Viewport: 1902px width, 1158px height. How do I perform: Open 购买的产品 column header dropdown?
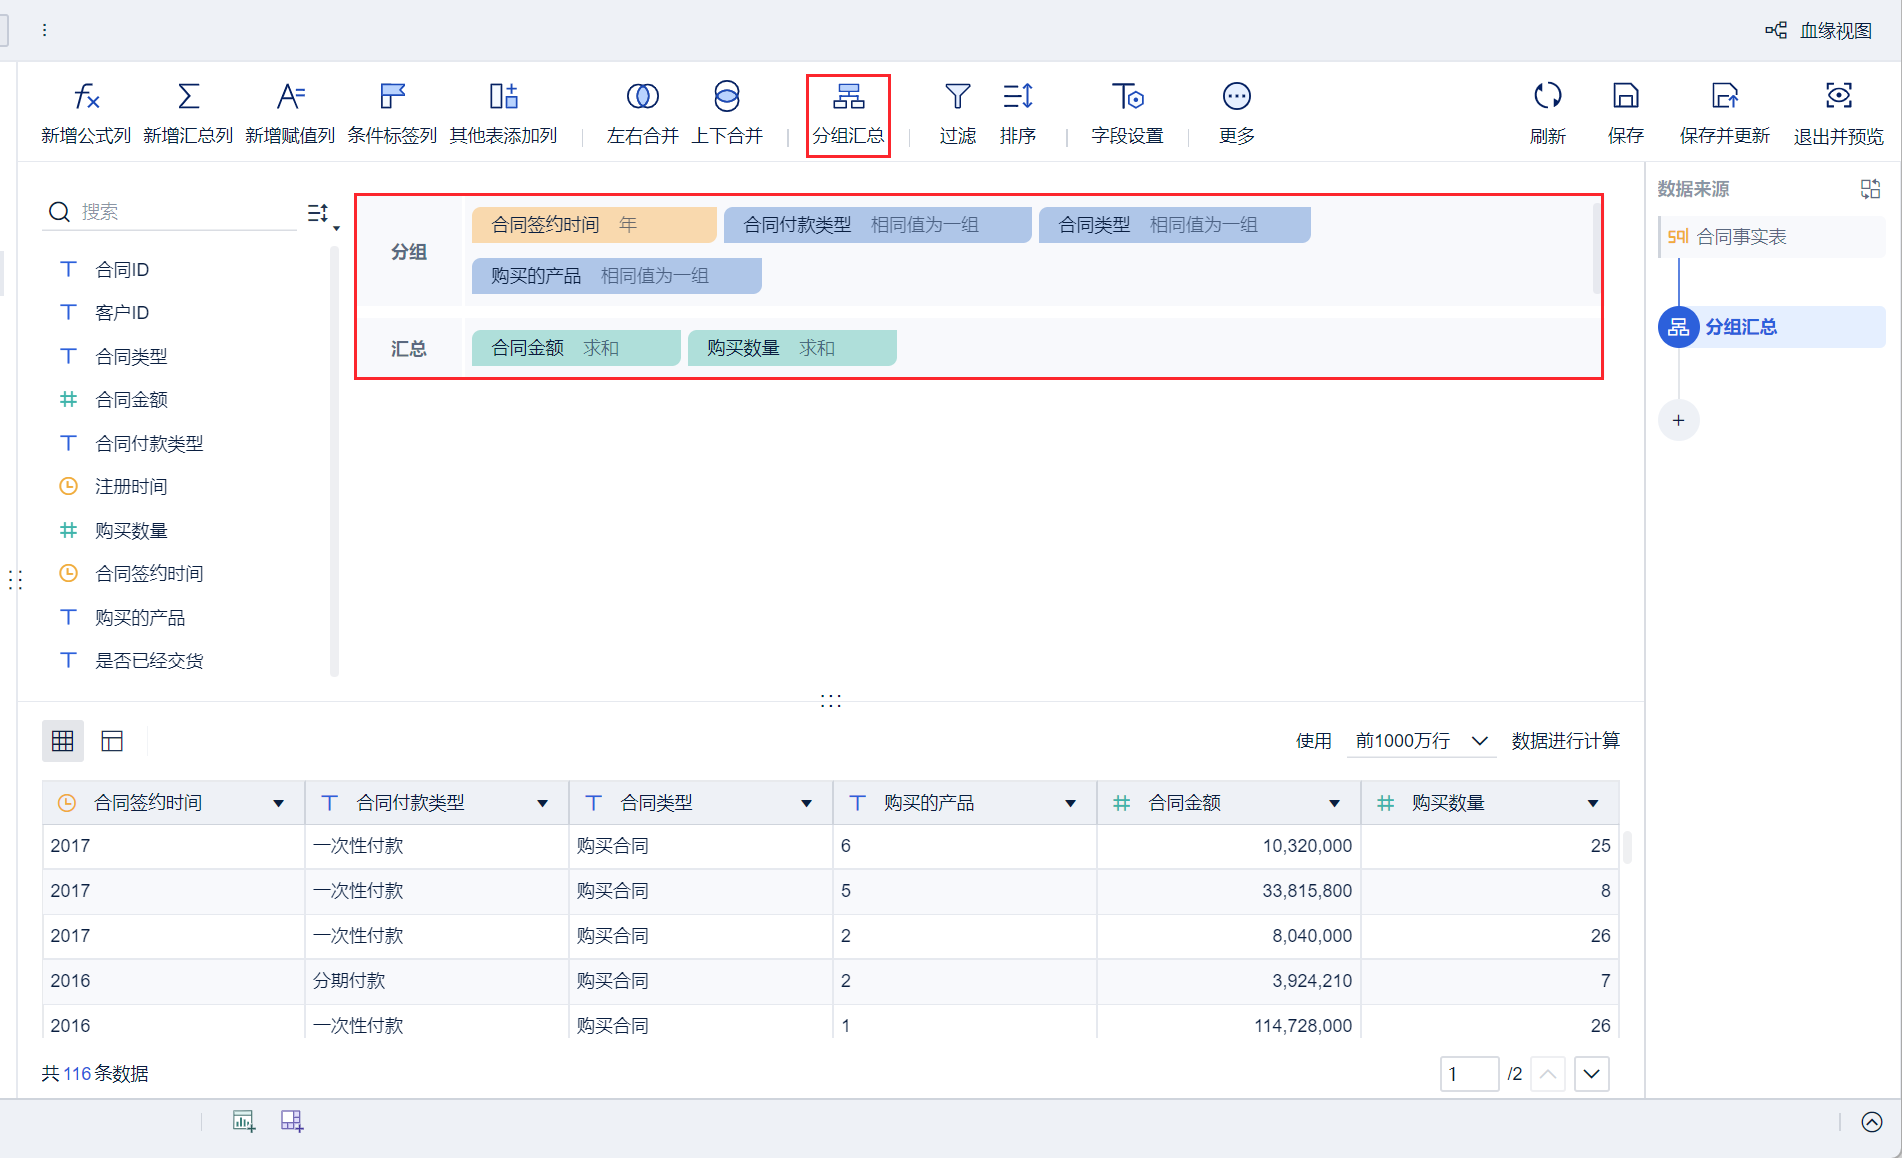click(1070, 803)
